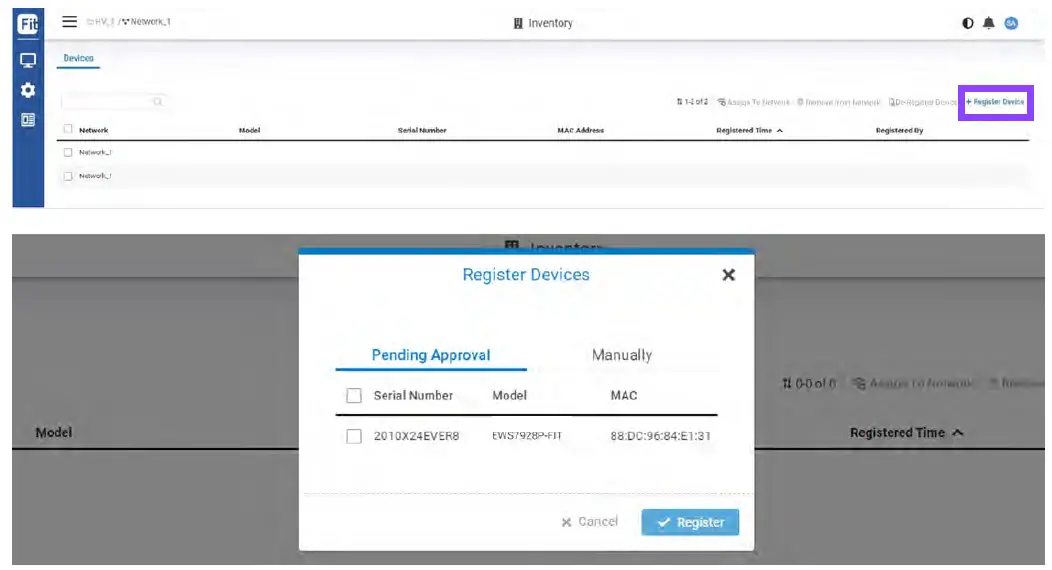Toggle Registered Time sort arrow behind the dialog
The height and width of the screenshot is (570, 1052).
(x=958, y=433)
